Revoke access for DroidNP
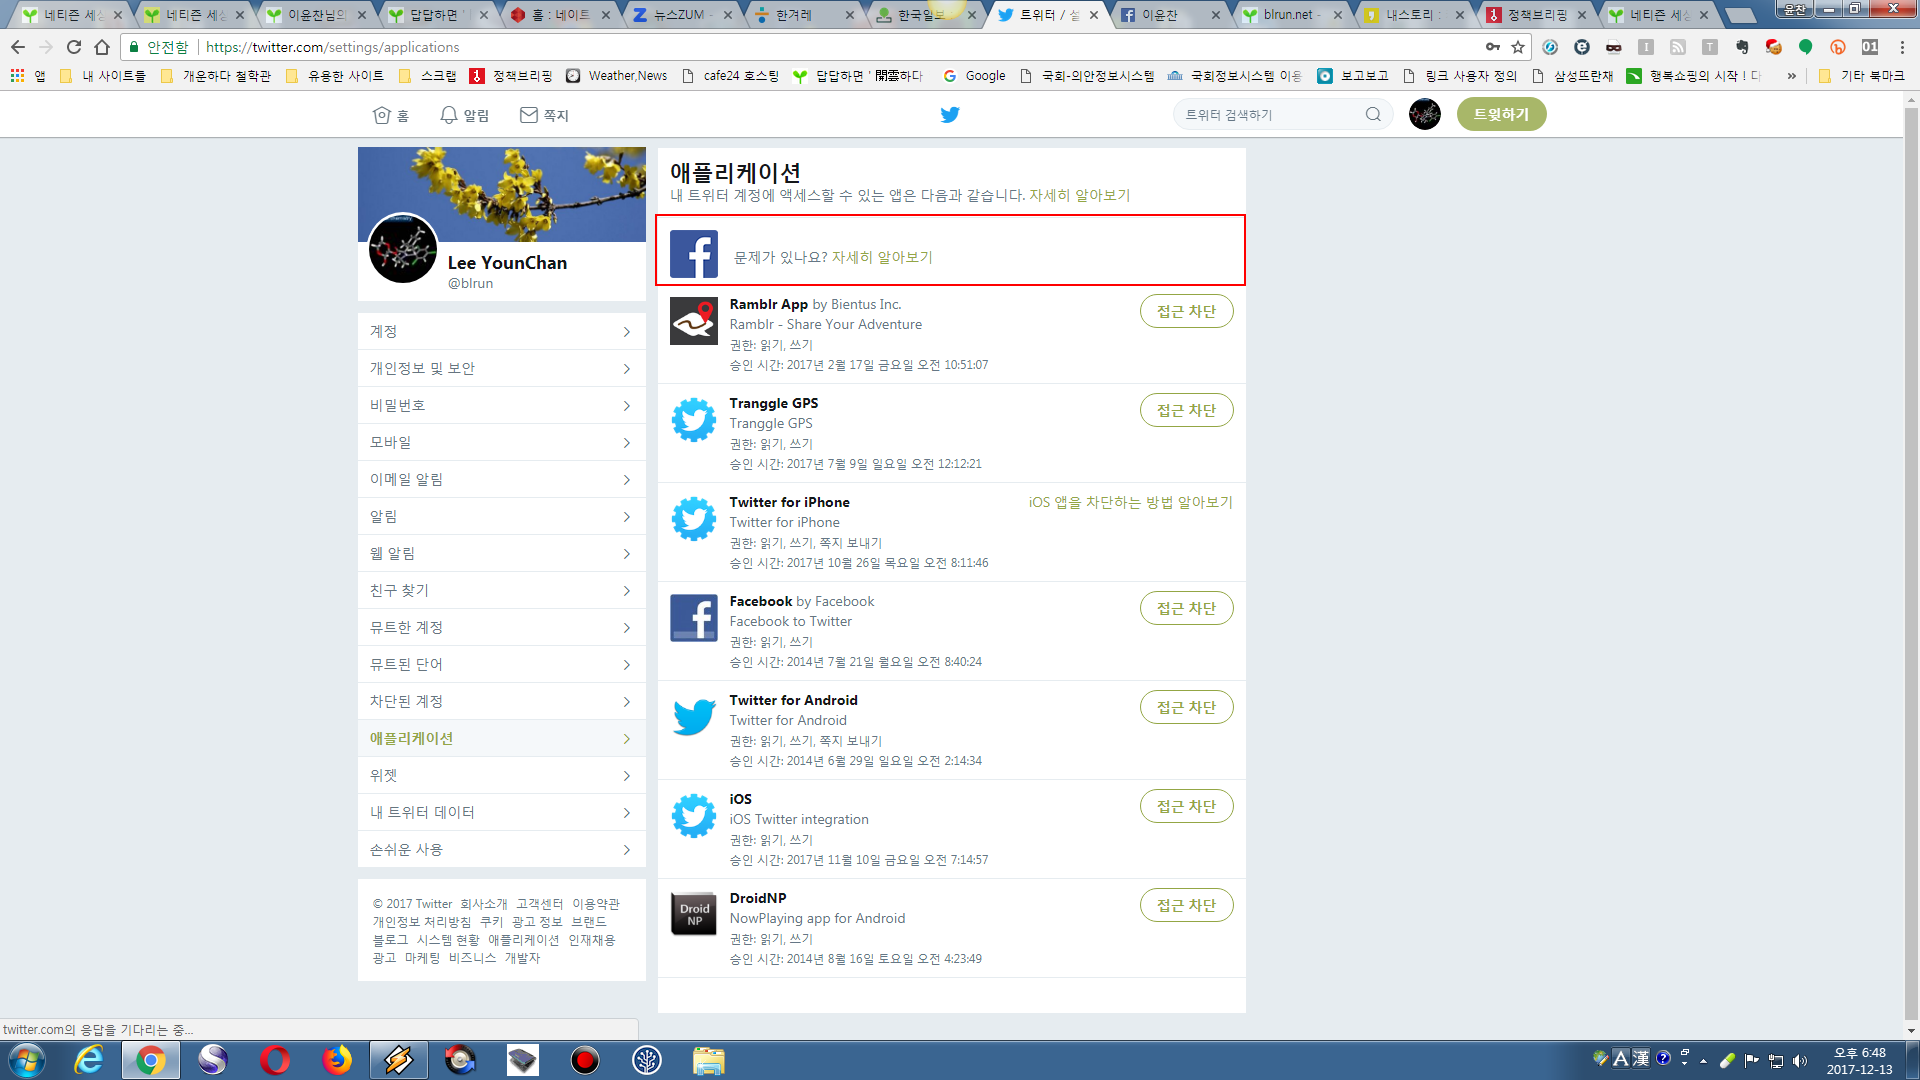Screen dimensions: 1920x1080 (x=1186, y=905)
